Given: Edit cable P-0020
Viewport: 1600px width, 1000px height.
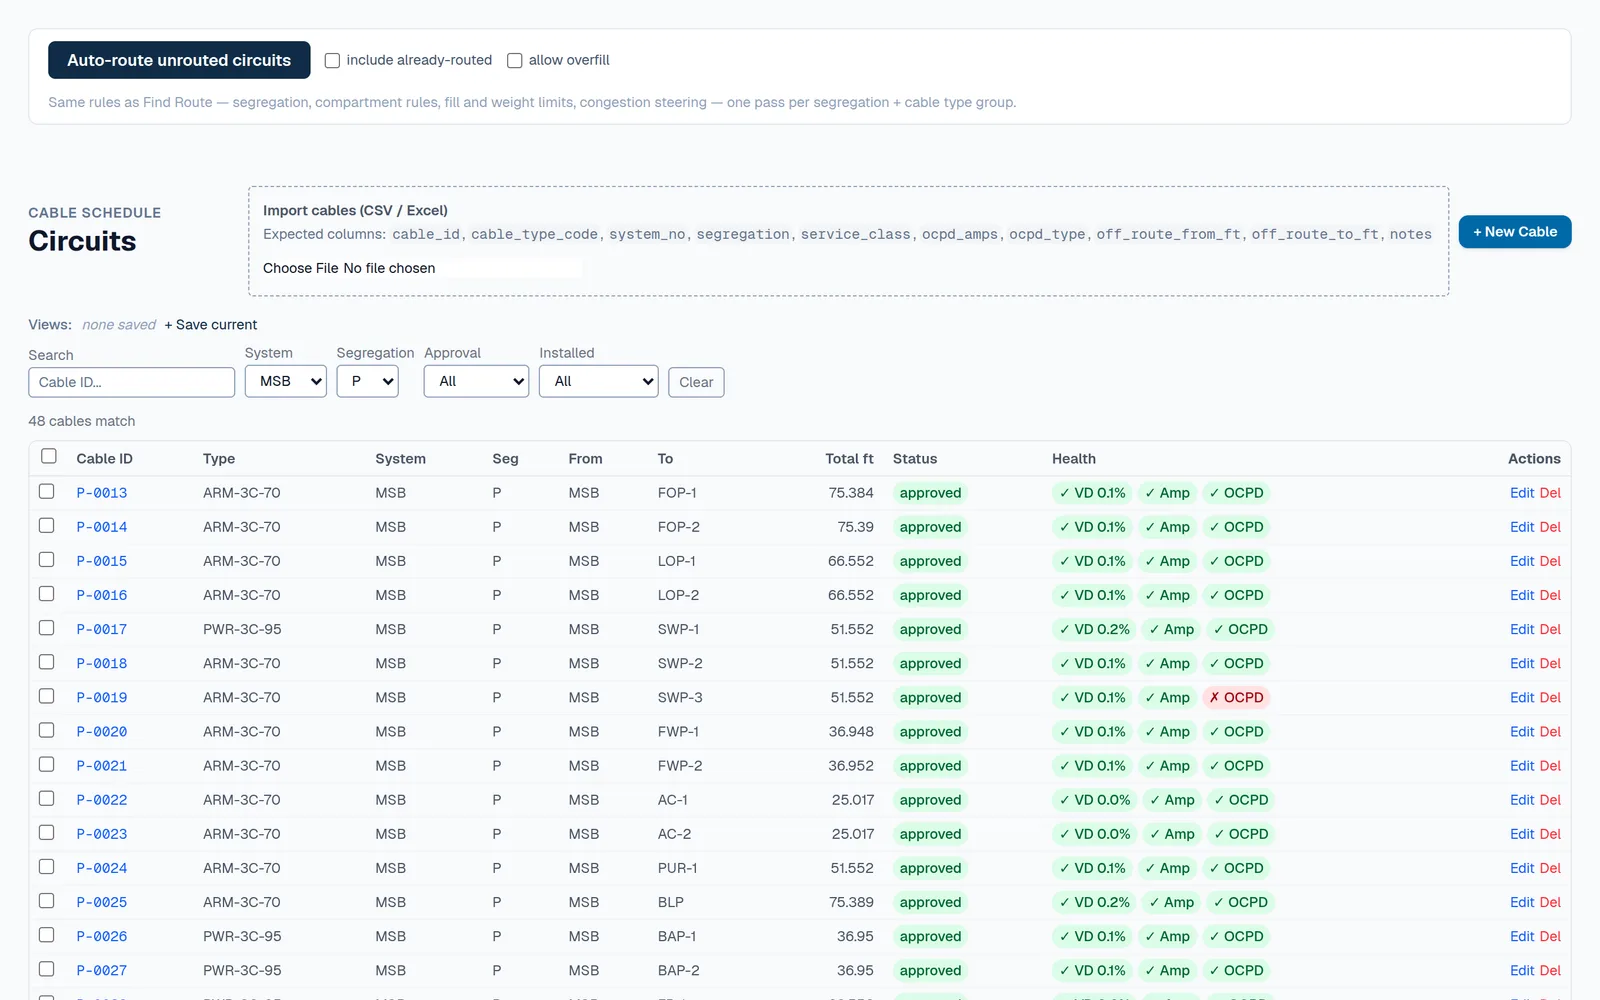Looking at the screenshot, I should 1522,732.
